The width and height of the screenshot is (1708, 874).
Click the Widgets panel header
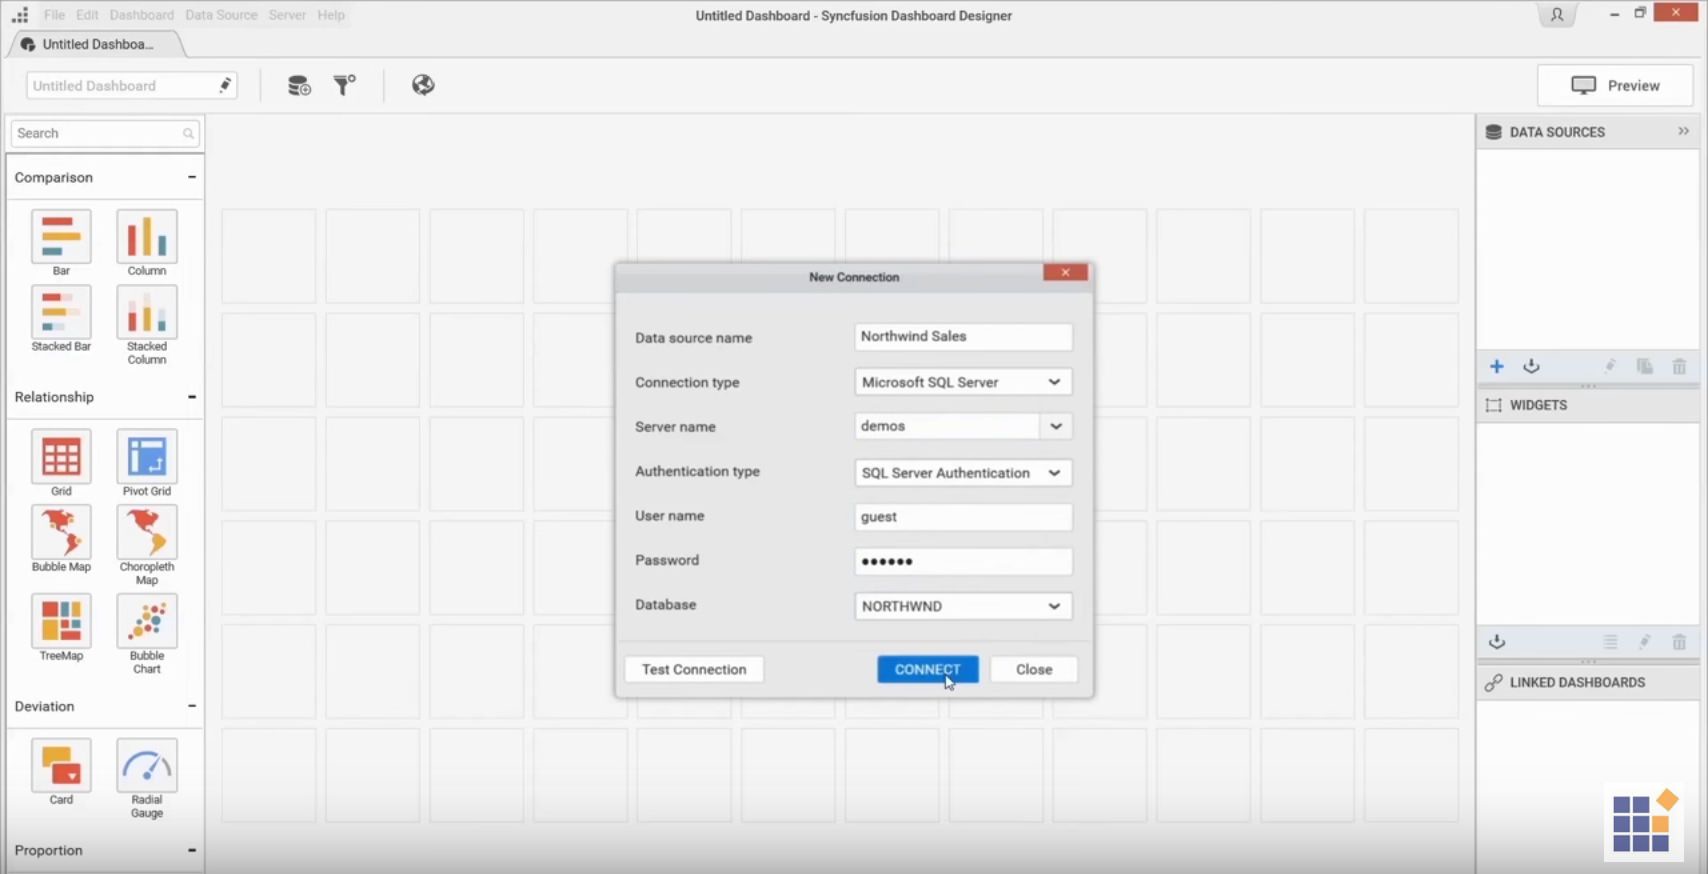[x=1588, y=405]
